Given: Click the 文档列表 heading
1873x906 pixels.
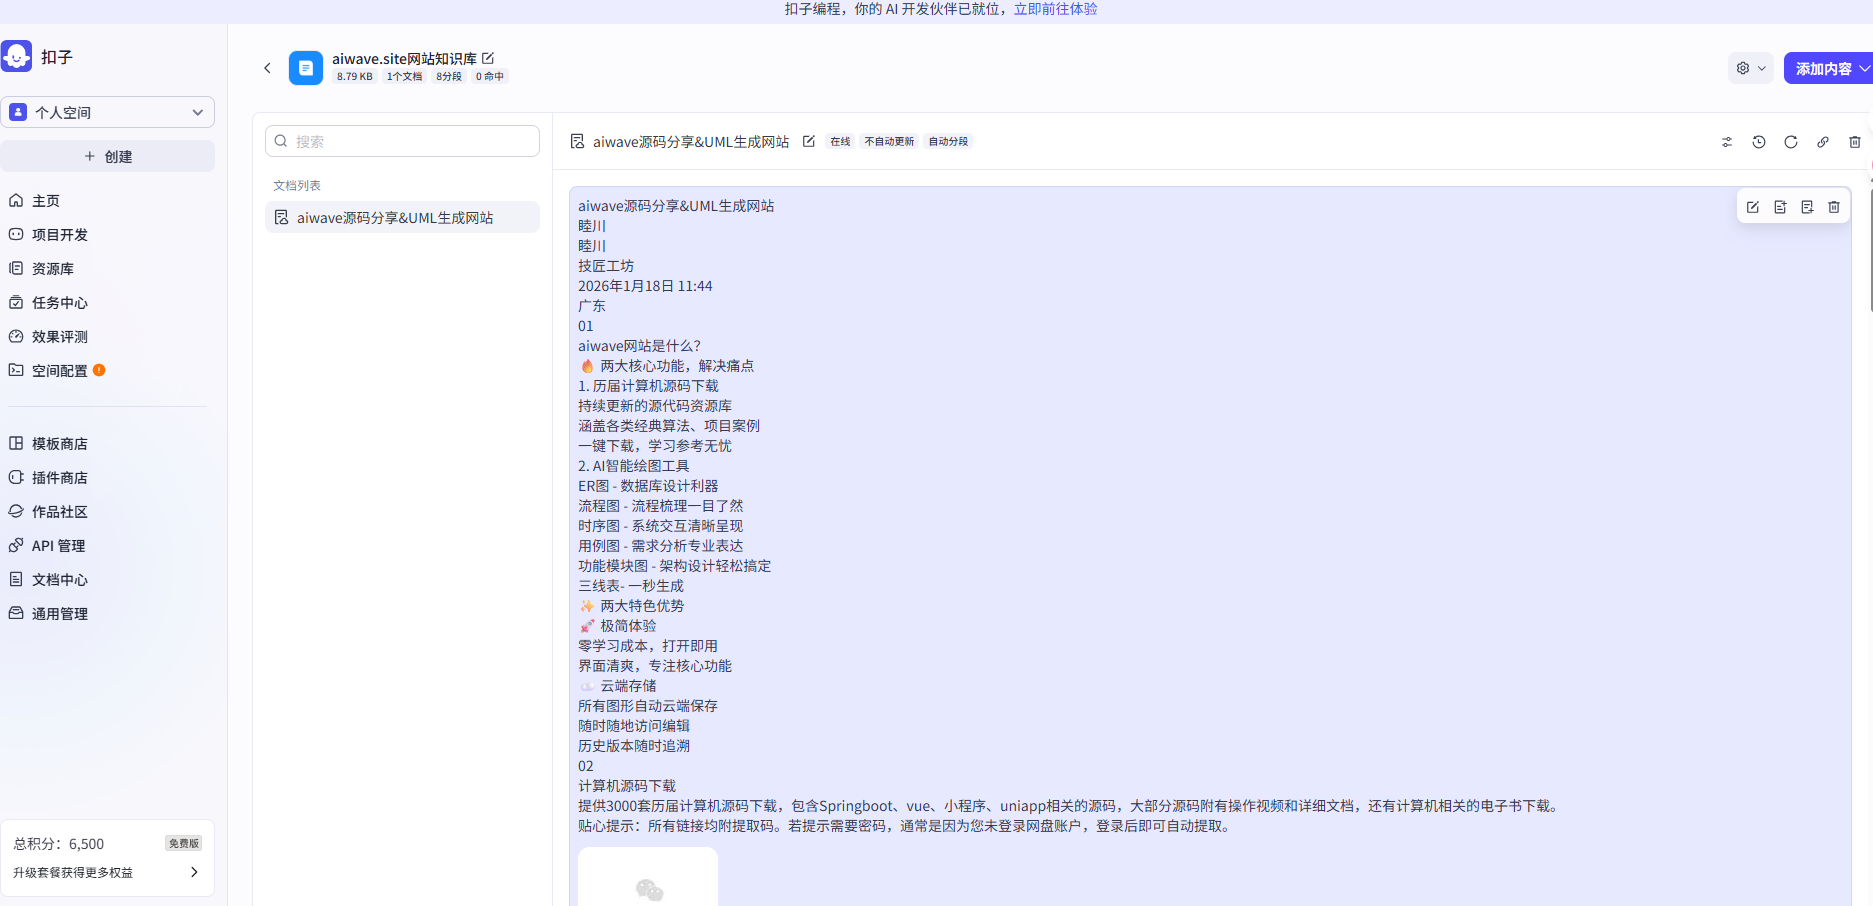Looking at the screenshot, I should point(297,186).
